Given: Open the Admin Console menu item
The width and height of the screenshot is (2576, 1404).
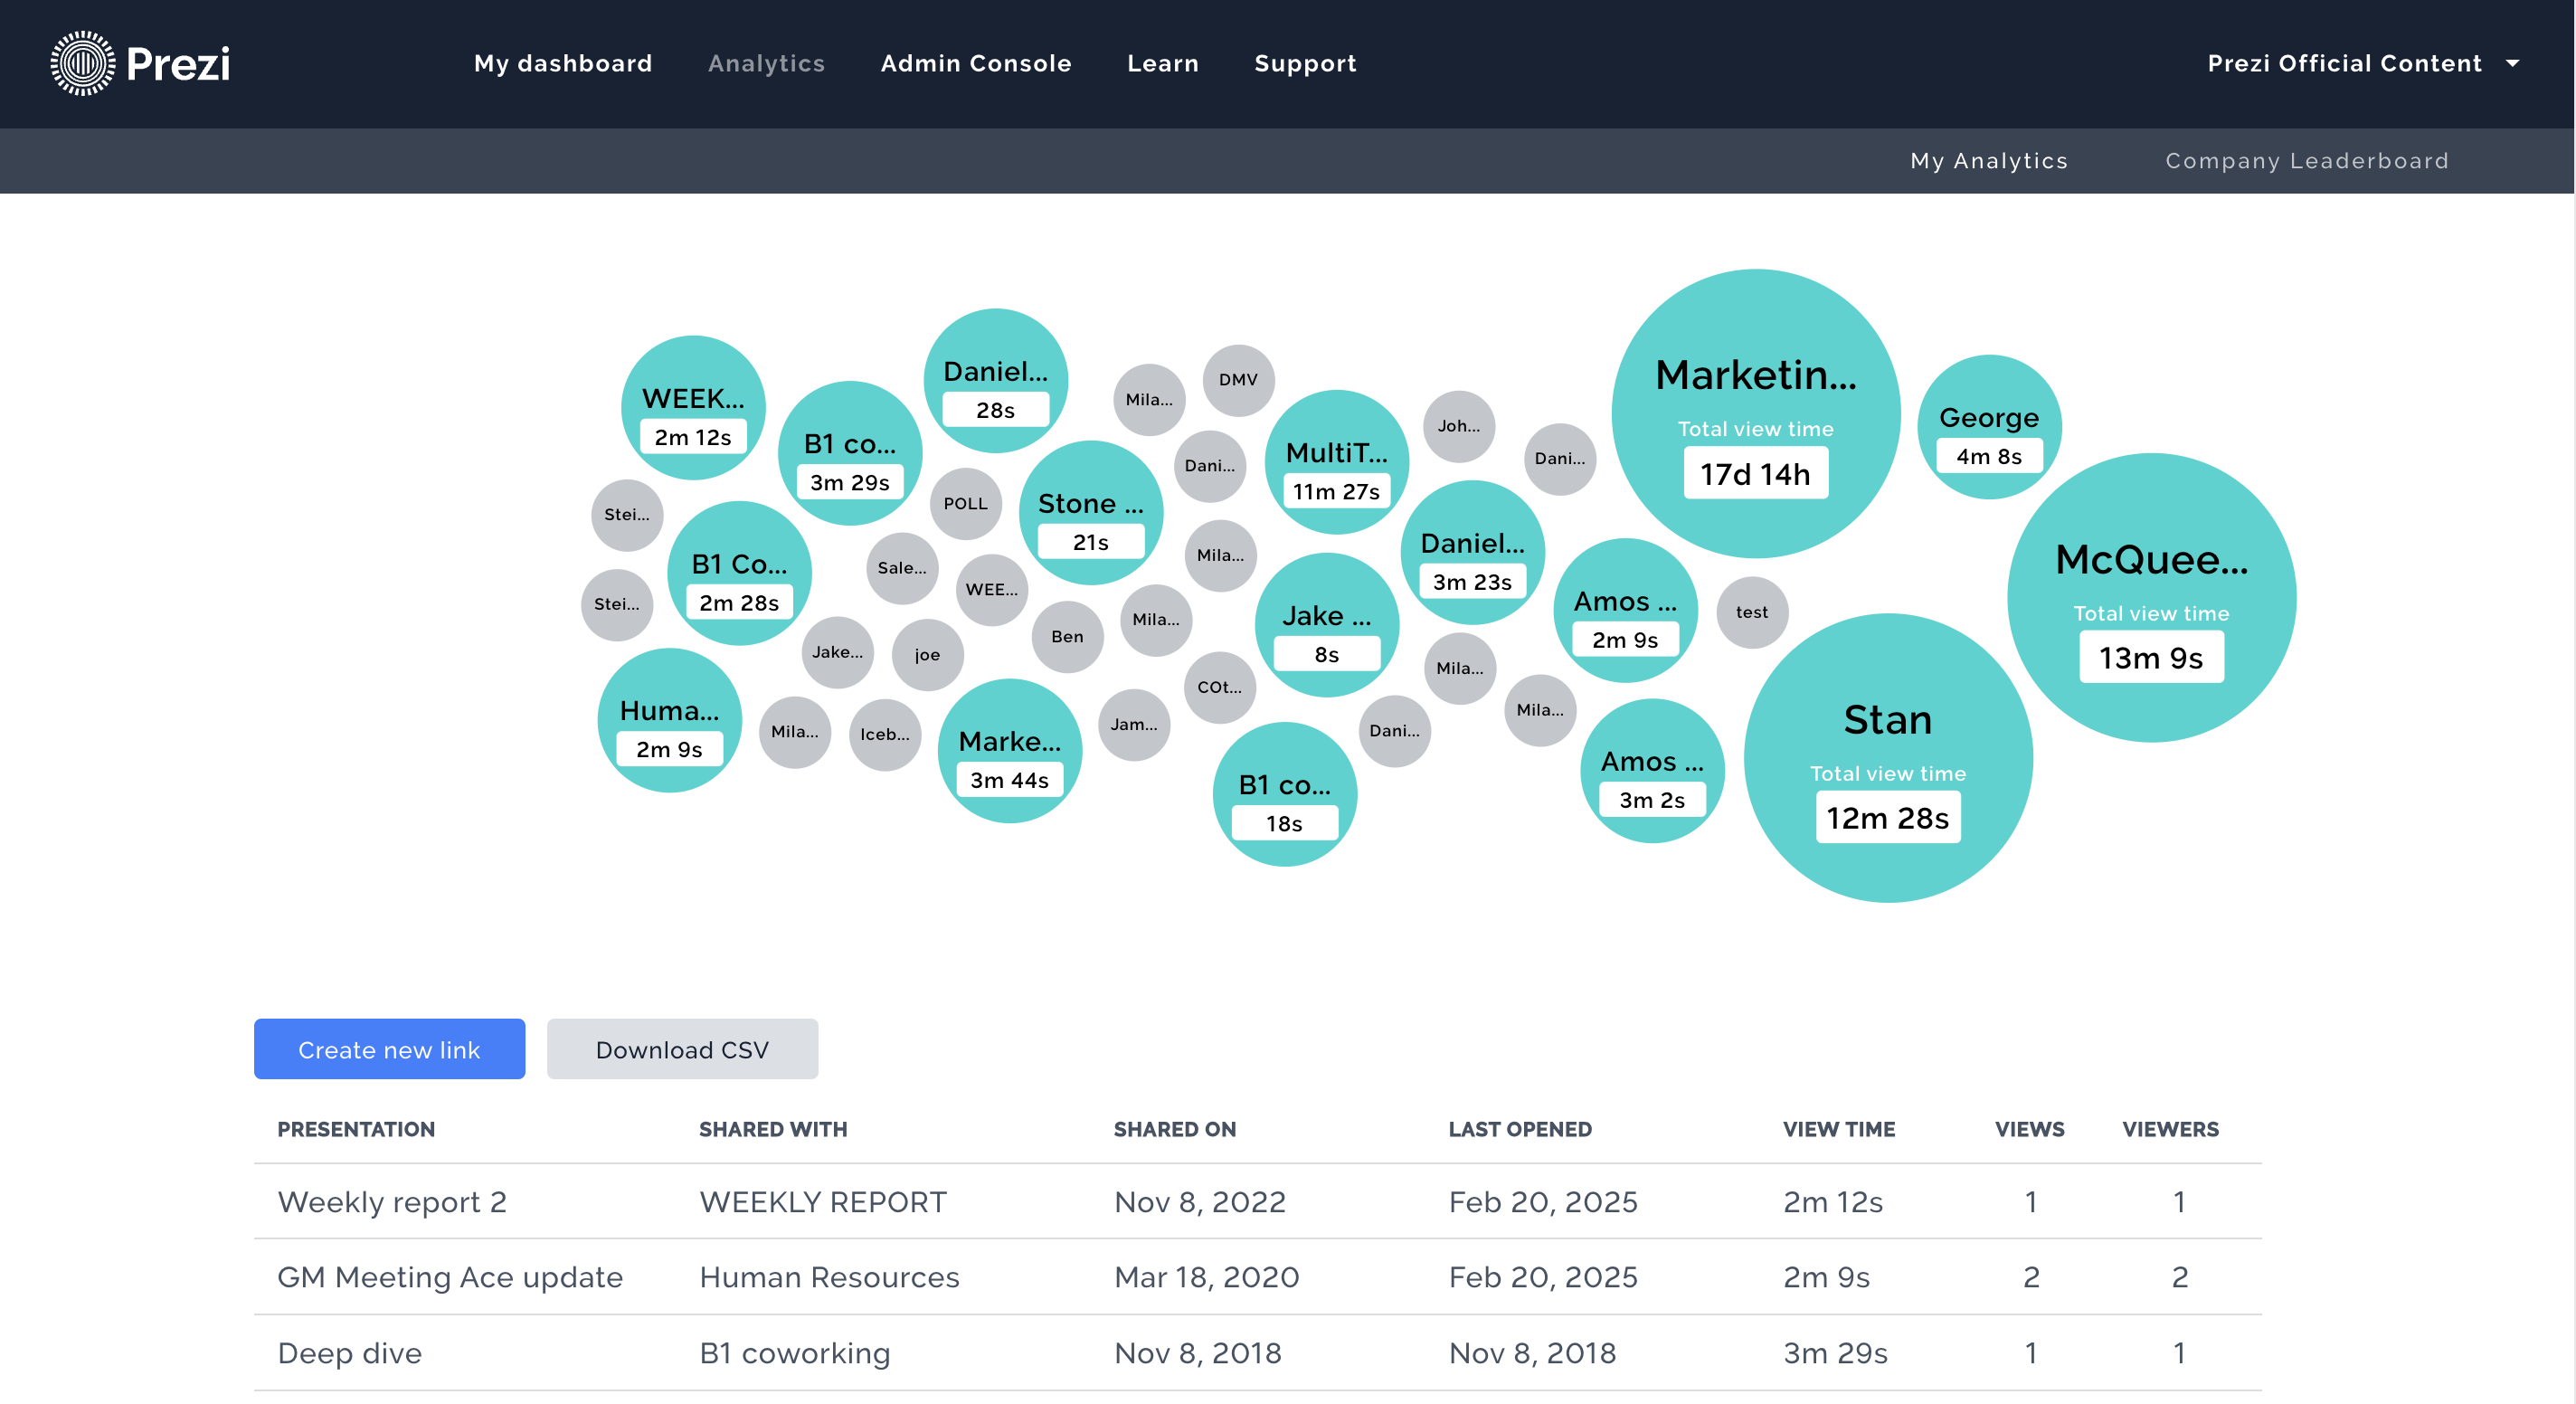Looking at the screenshot, I should (975, 63).
